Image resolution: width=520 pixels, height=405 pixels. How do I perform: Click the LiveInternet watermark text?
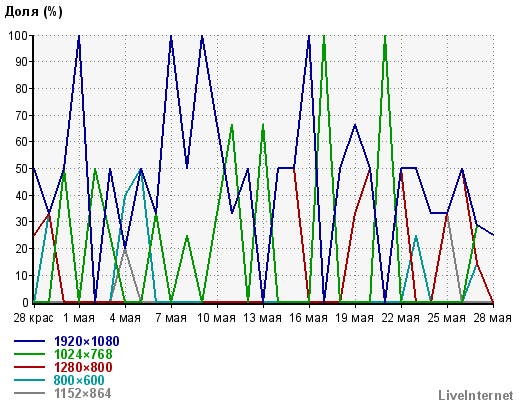tap(476, 395)
